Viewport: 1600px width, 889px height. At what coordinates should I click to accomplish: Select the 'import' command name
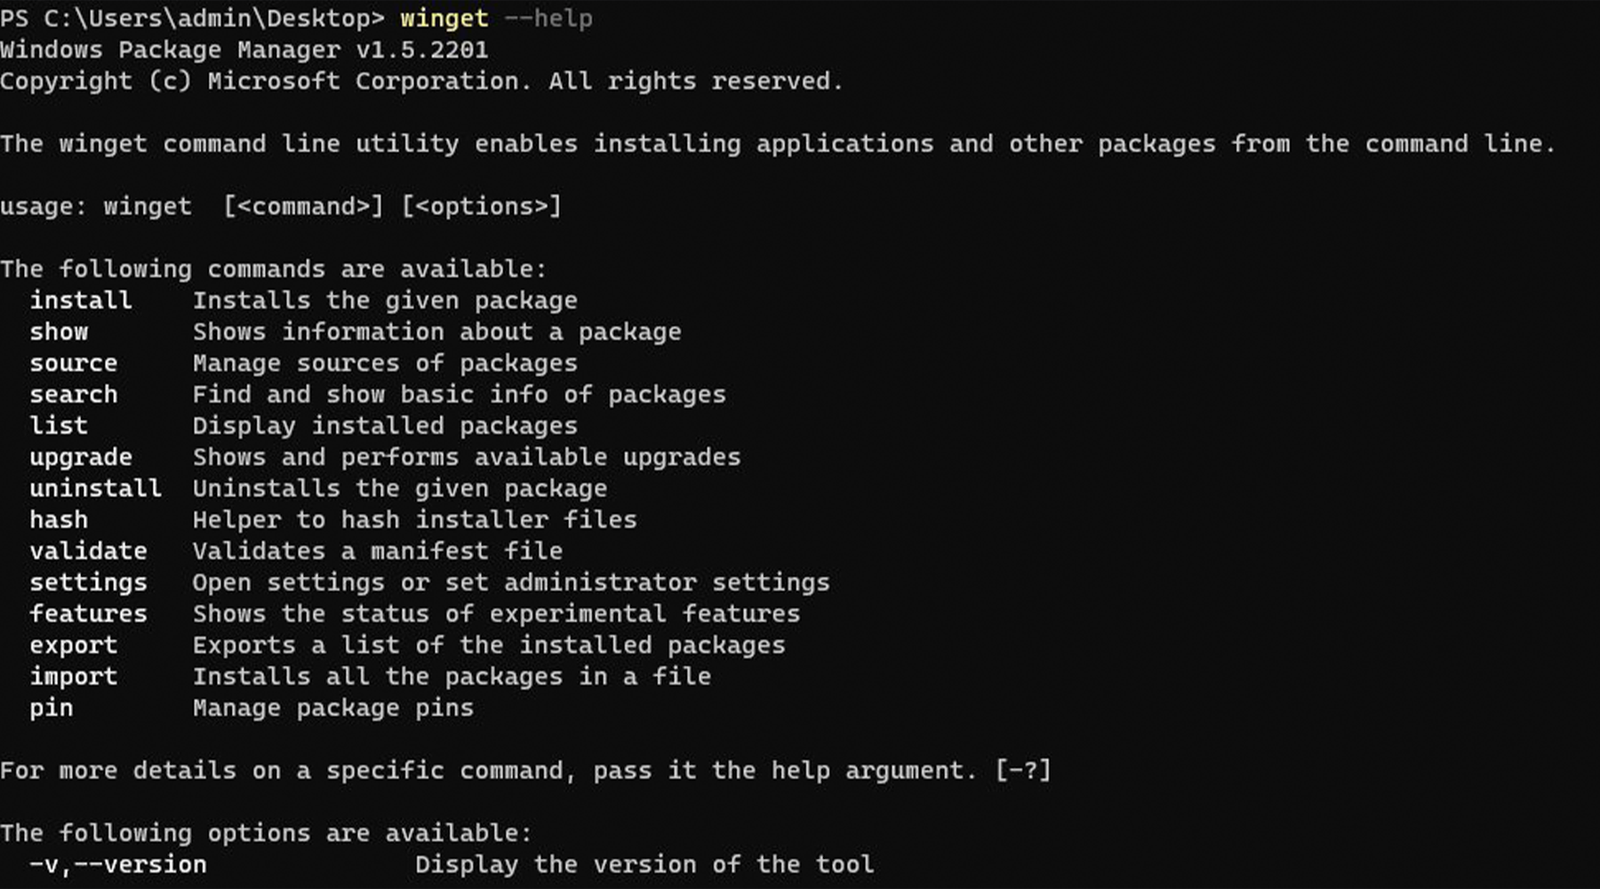[73, 676]
